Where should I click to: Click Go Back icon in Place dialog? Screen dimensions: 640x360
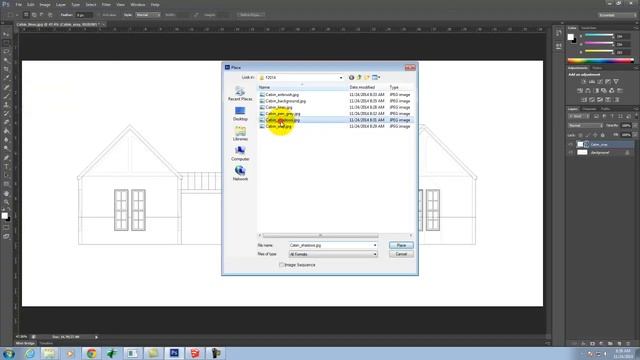point(351,78)
